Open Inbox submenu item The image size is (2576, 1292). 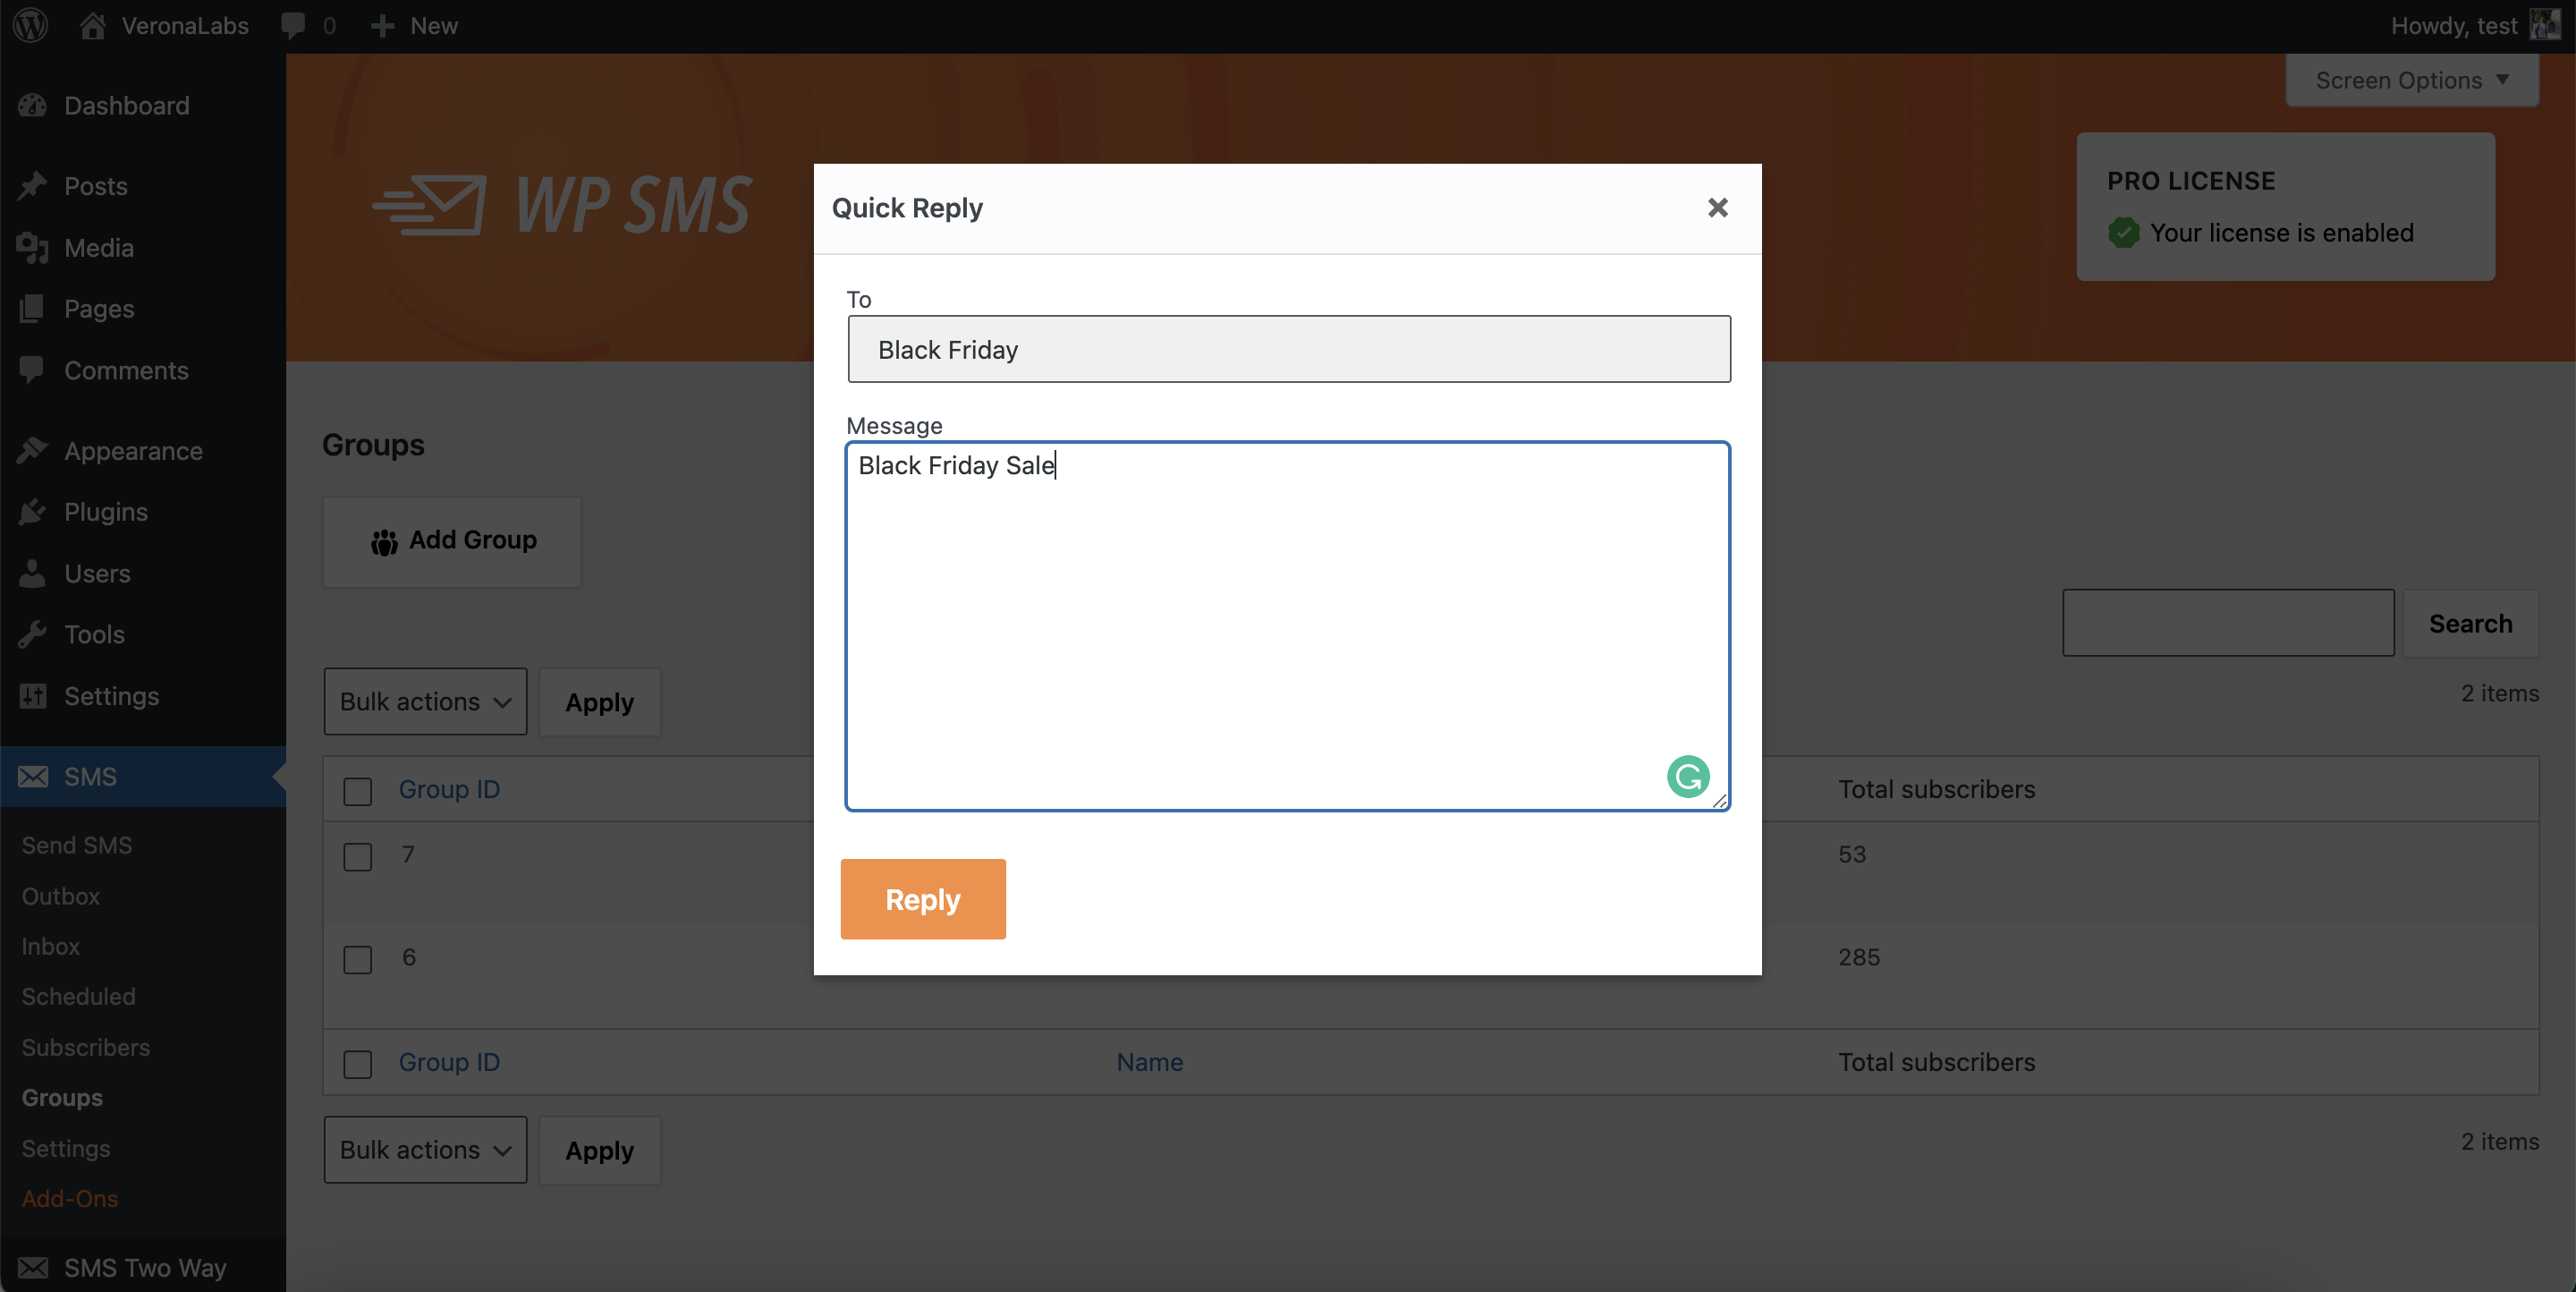51,946
